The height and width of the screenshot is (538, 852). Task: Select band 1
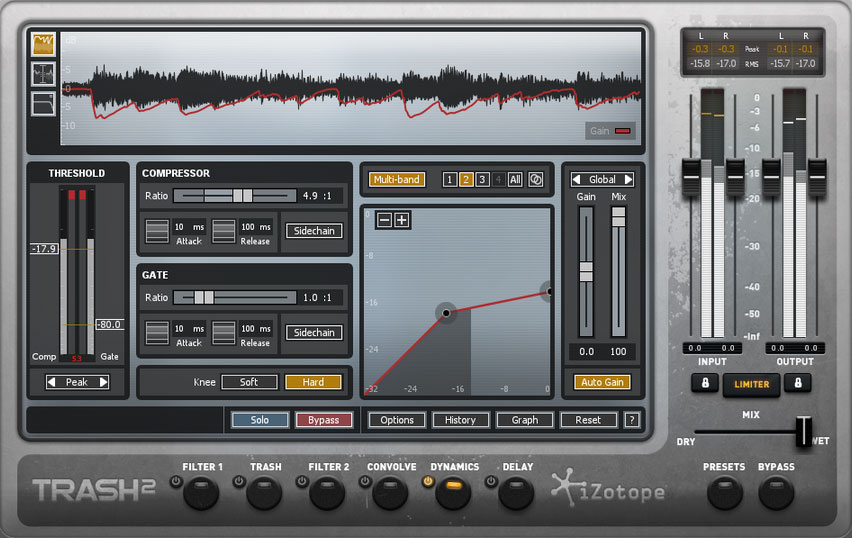pos(449,179)
